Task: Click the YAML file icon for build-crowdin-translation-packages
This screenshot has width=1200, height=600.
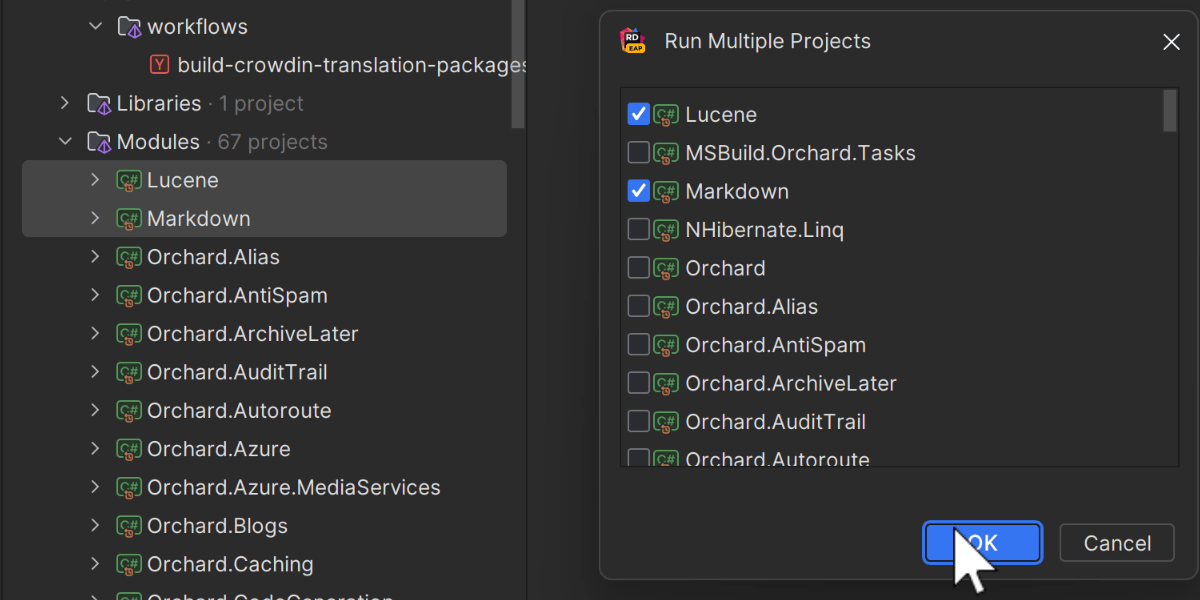Action: tap(159, 65)
